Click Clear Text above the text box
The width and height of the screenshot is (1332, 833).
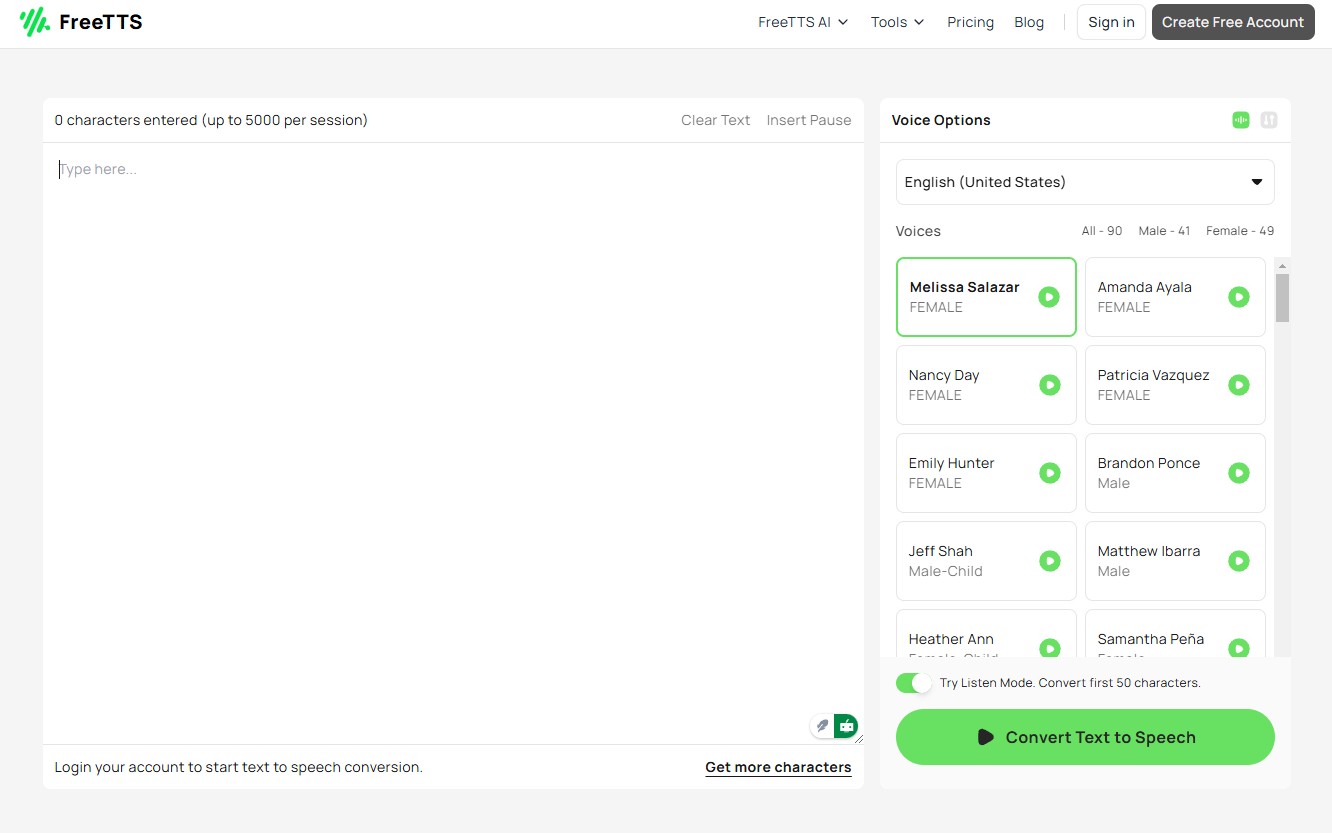pos(715,120)
